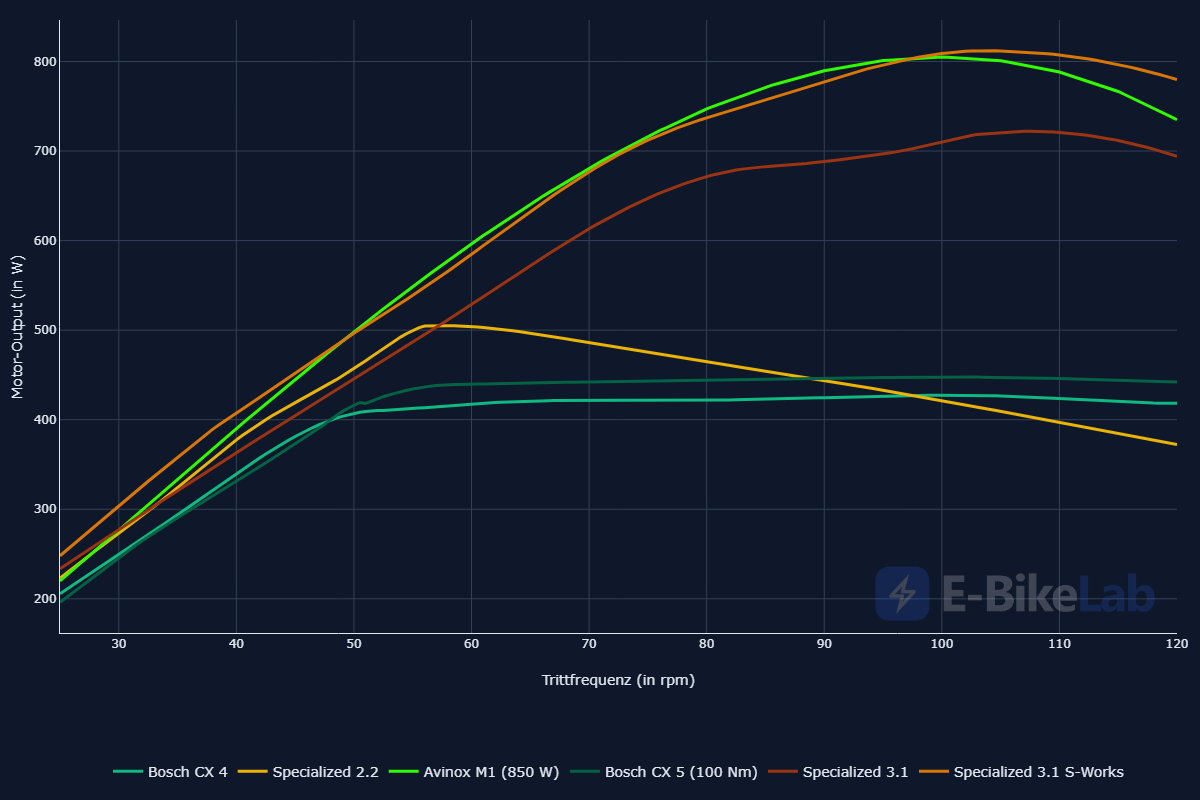The width and height of the screenshot is (1200, 800).
Task: Click the dark red Specialized 3.1 legend marker
Action: click(783, 772)
